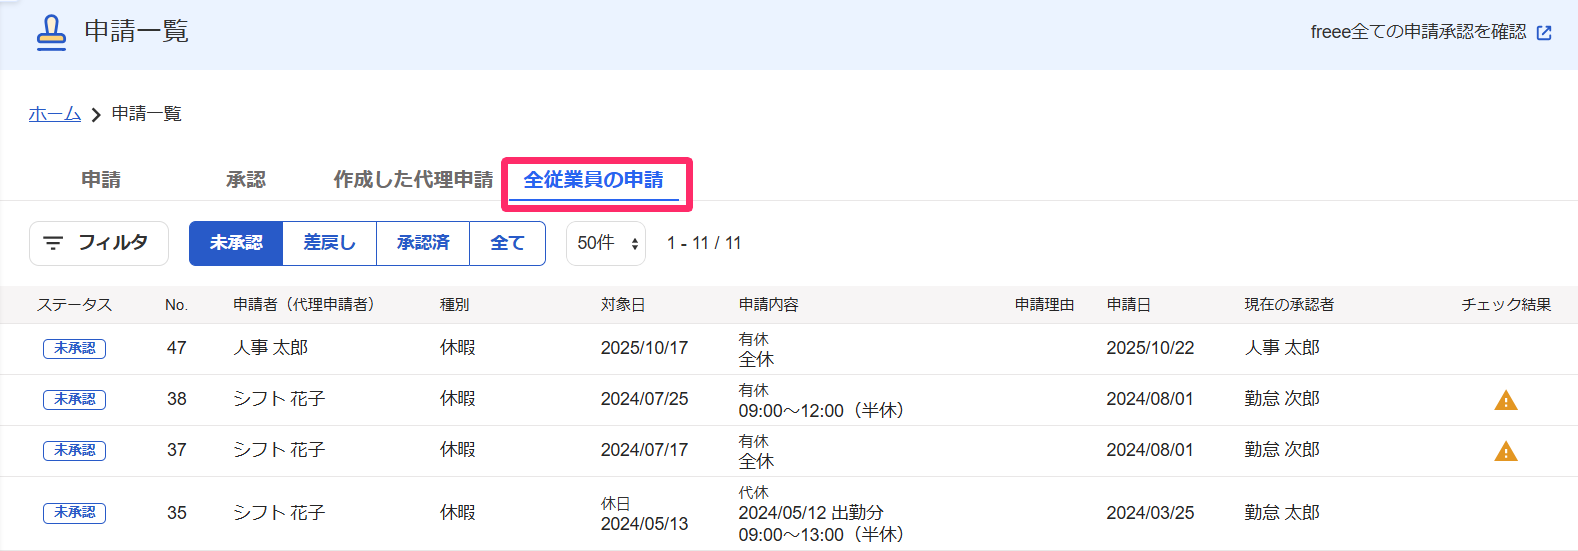Click the 申請者（代理申請者） column header
Viewport: 1578px width, 551px height.
coord(304,305)
